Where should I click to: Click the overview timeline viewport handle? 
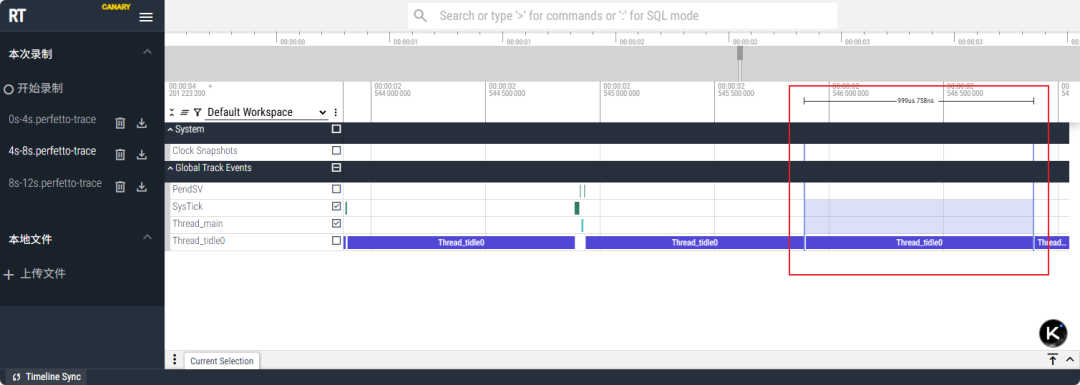click(x=740, y=53)
